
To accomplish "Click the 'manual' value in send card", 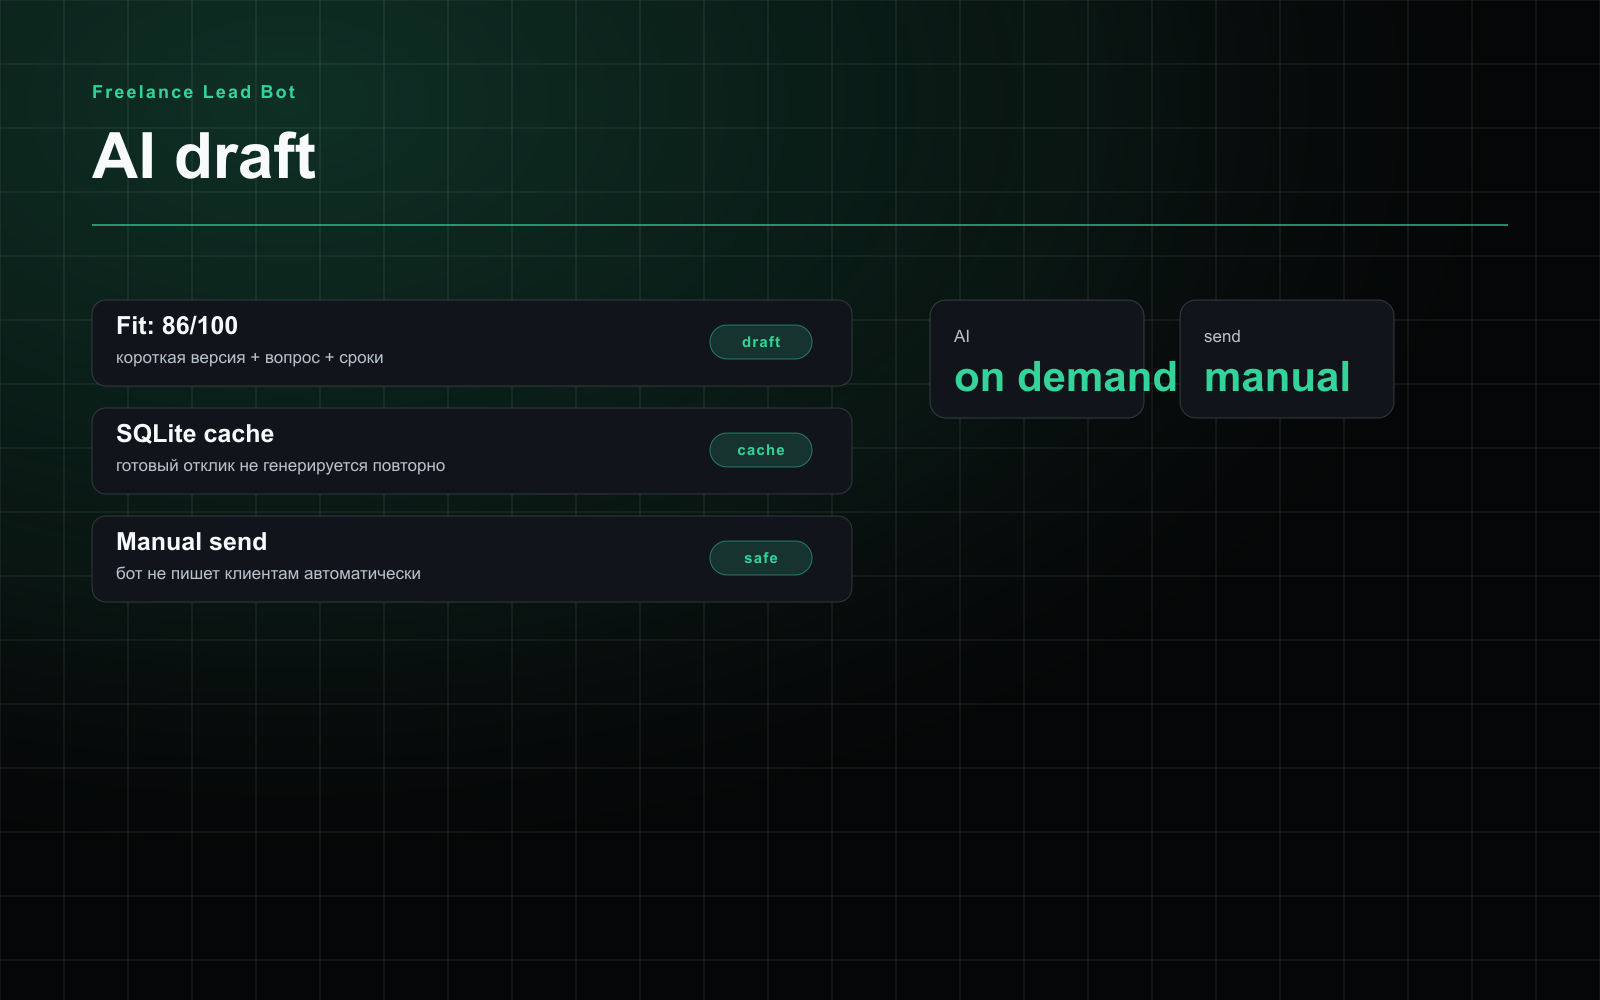I will pyautogui.click(x=1277, y=378).
